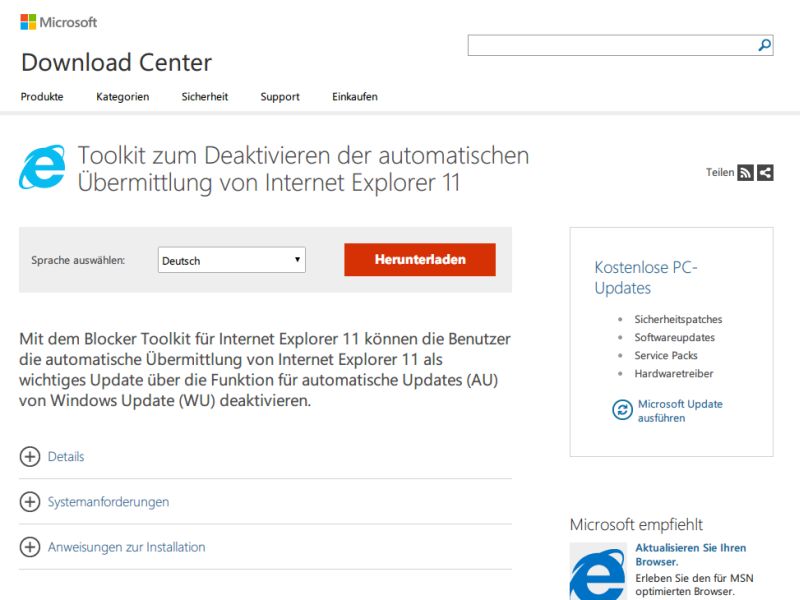Click the Internet Explorer thumbnail under Microsoft empfiehlt
Screen dimensions: 800x600
pyautogui.click(x=598, y=571)
